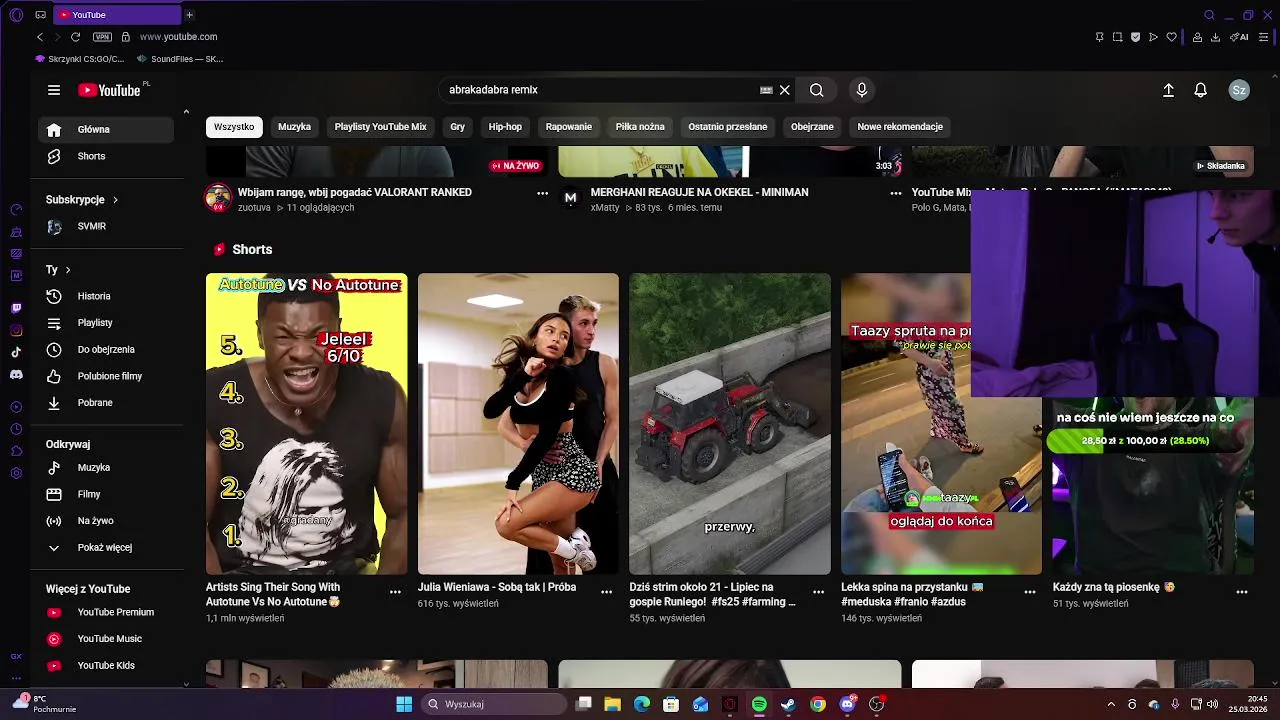Clear the search text with the X icon
This screenshot has width=1280, height=720.
[x=785, y=90]
